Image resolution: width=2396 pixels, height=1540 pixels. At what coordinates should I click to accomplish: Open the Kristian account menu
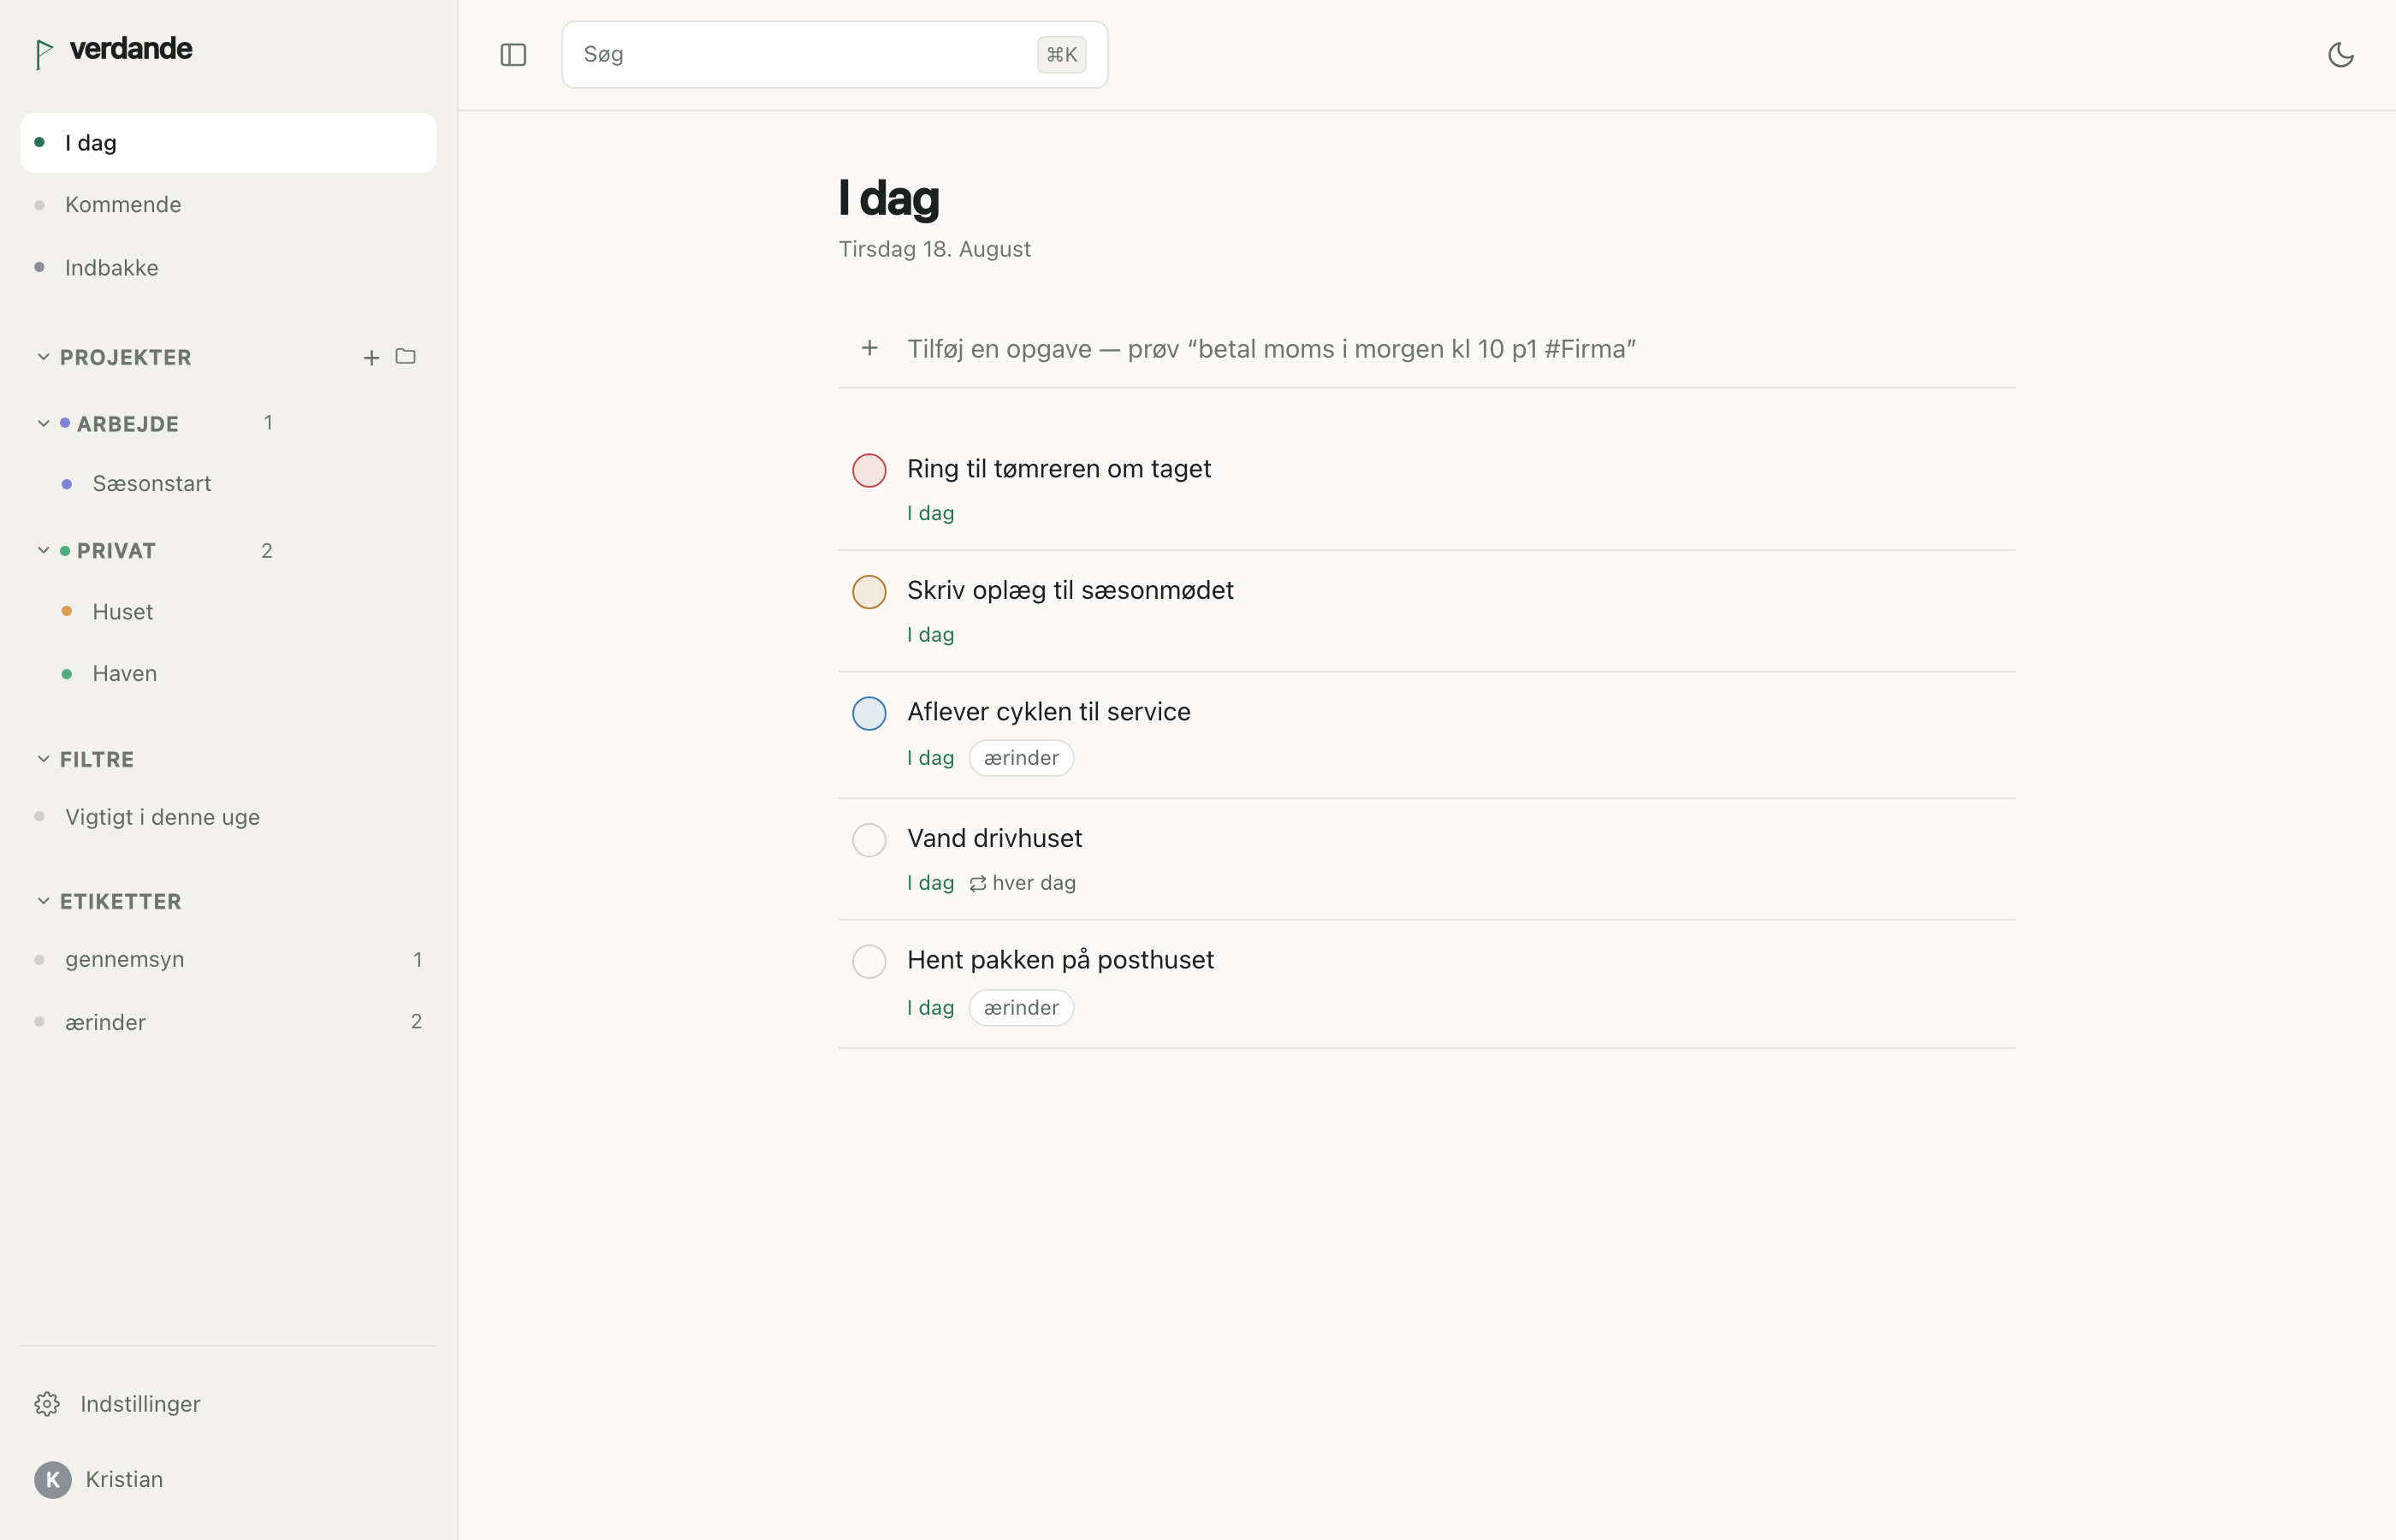228,1479
